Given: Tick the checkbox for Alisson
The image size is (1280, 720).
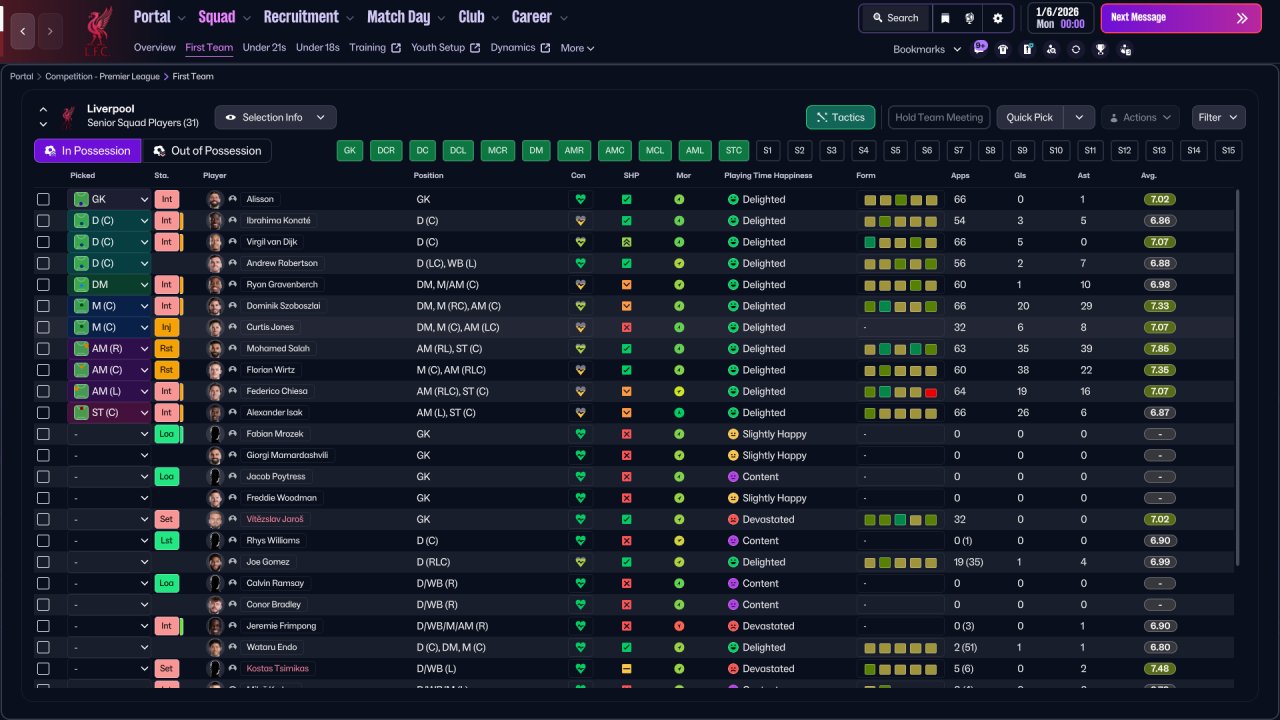Looking at the screenshot, I should pos(43,199).
